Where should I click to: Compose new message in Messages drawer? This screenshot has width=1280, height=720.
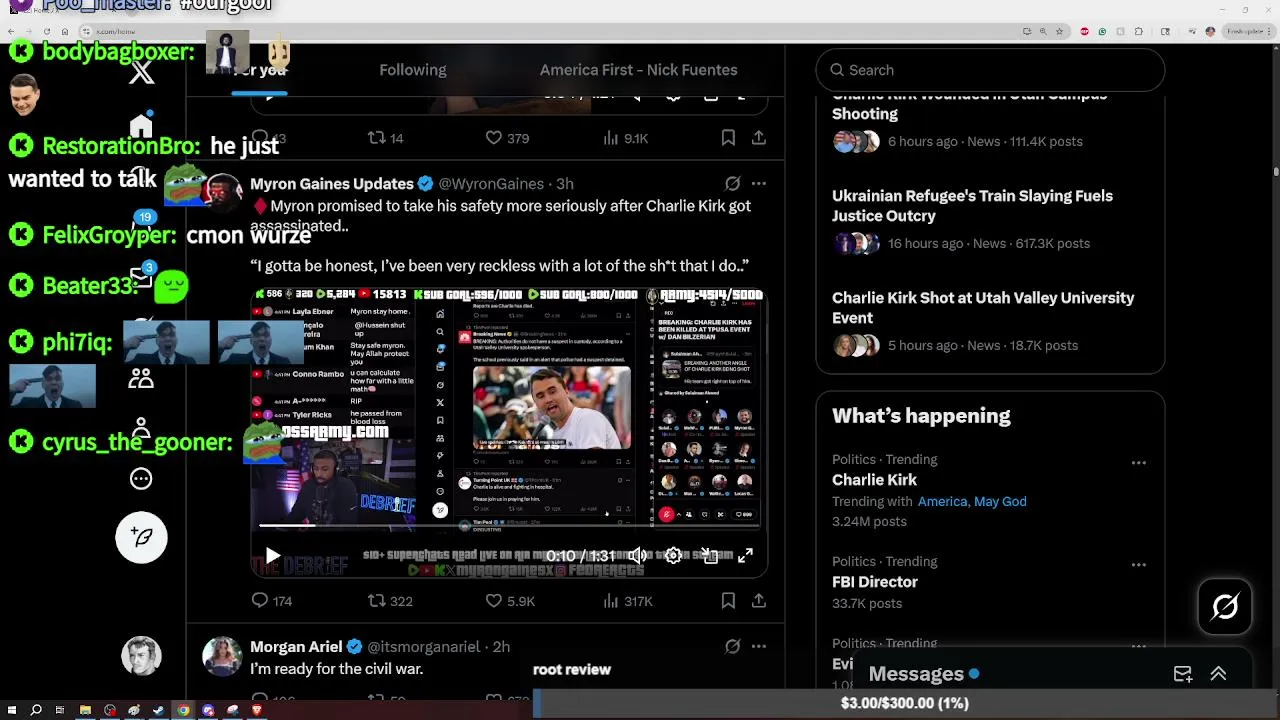coord(1183,674)
